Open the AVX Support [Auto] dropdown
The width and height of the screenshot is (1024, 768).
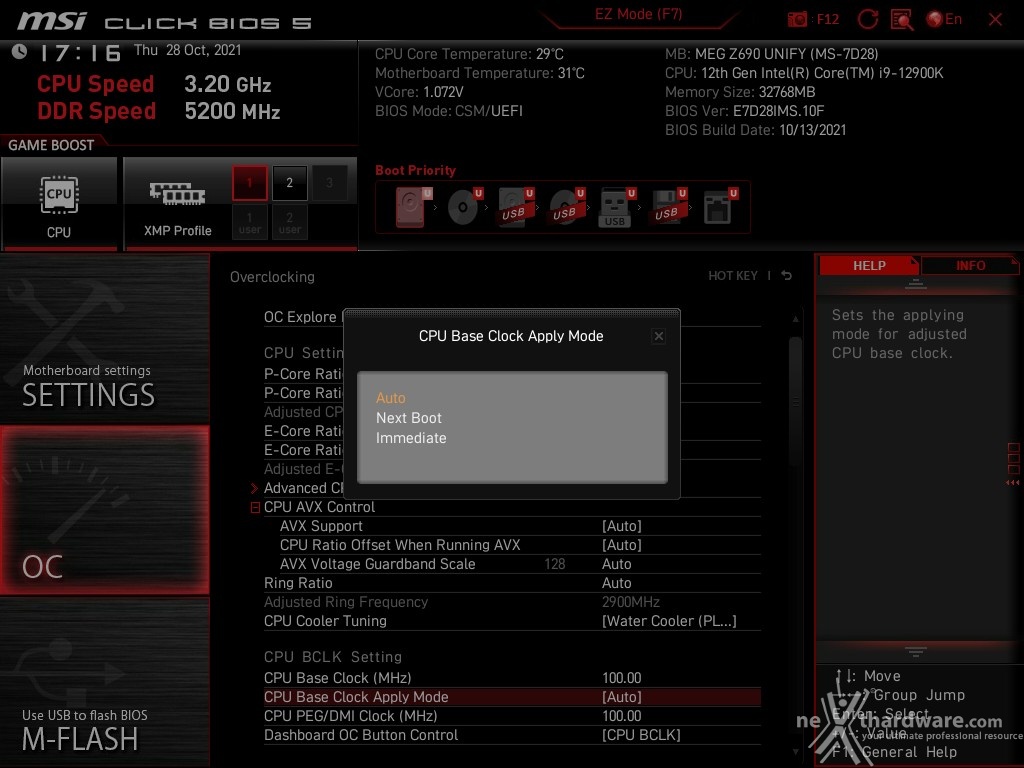(622, 526)
